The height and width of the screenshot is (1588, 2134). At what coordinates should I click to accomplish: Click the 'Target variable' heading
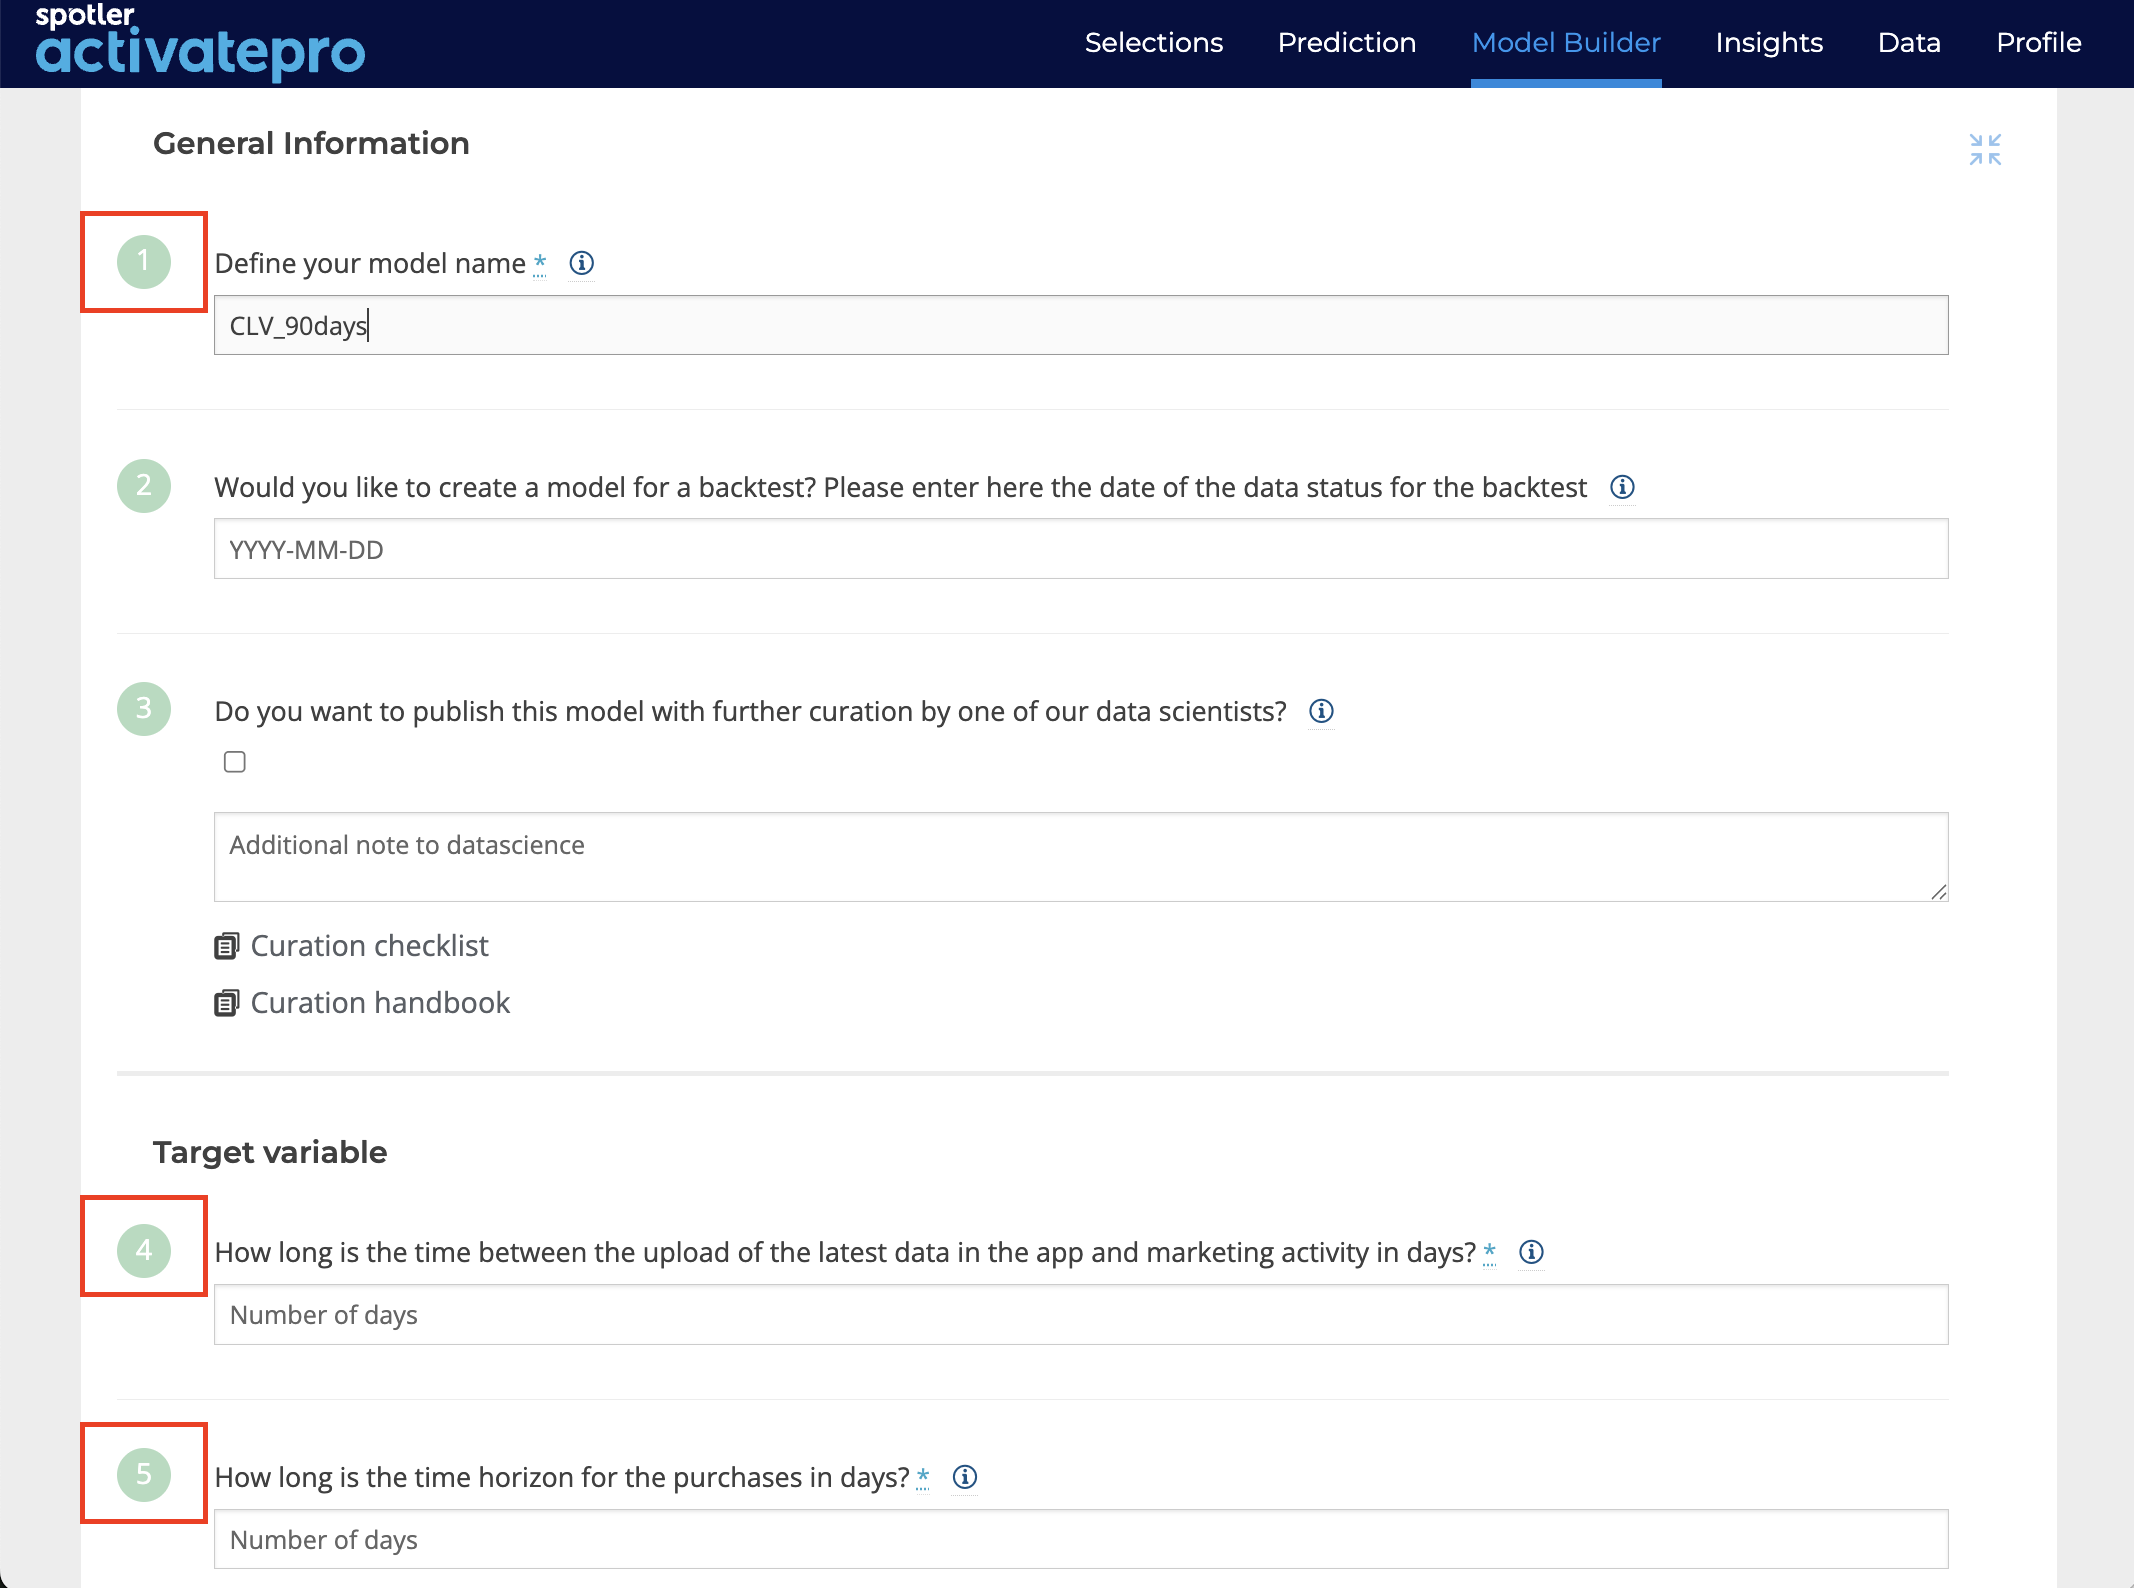click(x=270, y=1152)
